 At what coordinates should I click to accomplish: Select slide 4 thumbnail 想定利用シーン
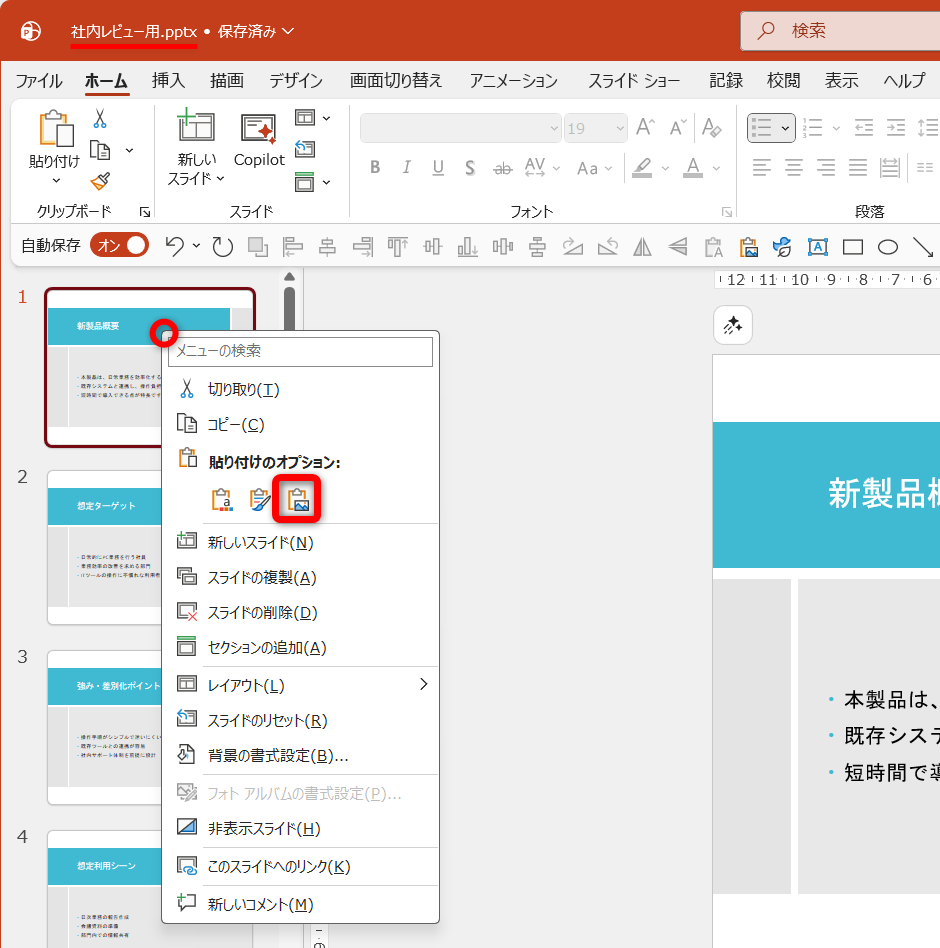105,889
